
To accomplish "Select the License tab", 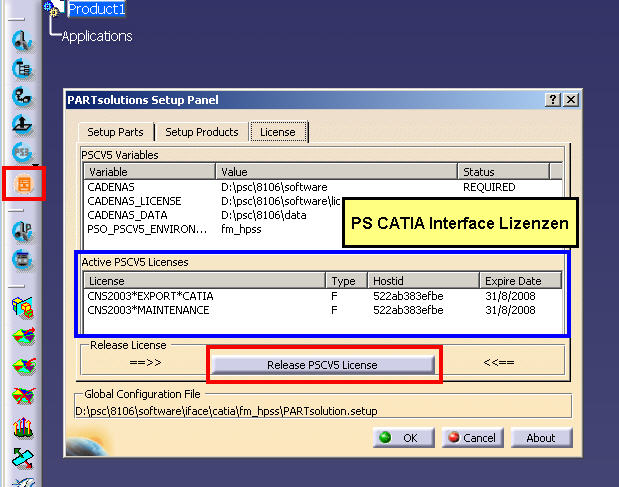I will pyautogui.click(x=278, y=132).
